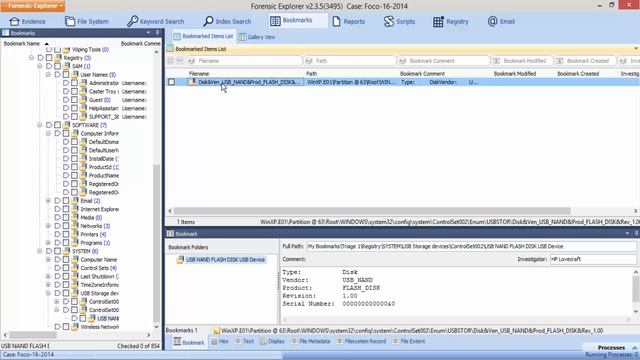Check the Email folder checkbox
Viewport: 640px width, 360px height.
[66, 201]
